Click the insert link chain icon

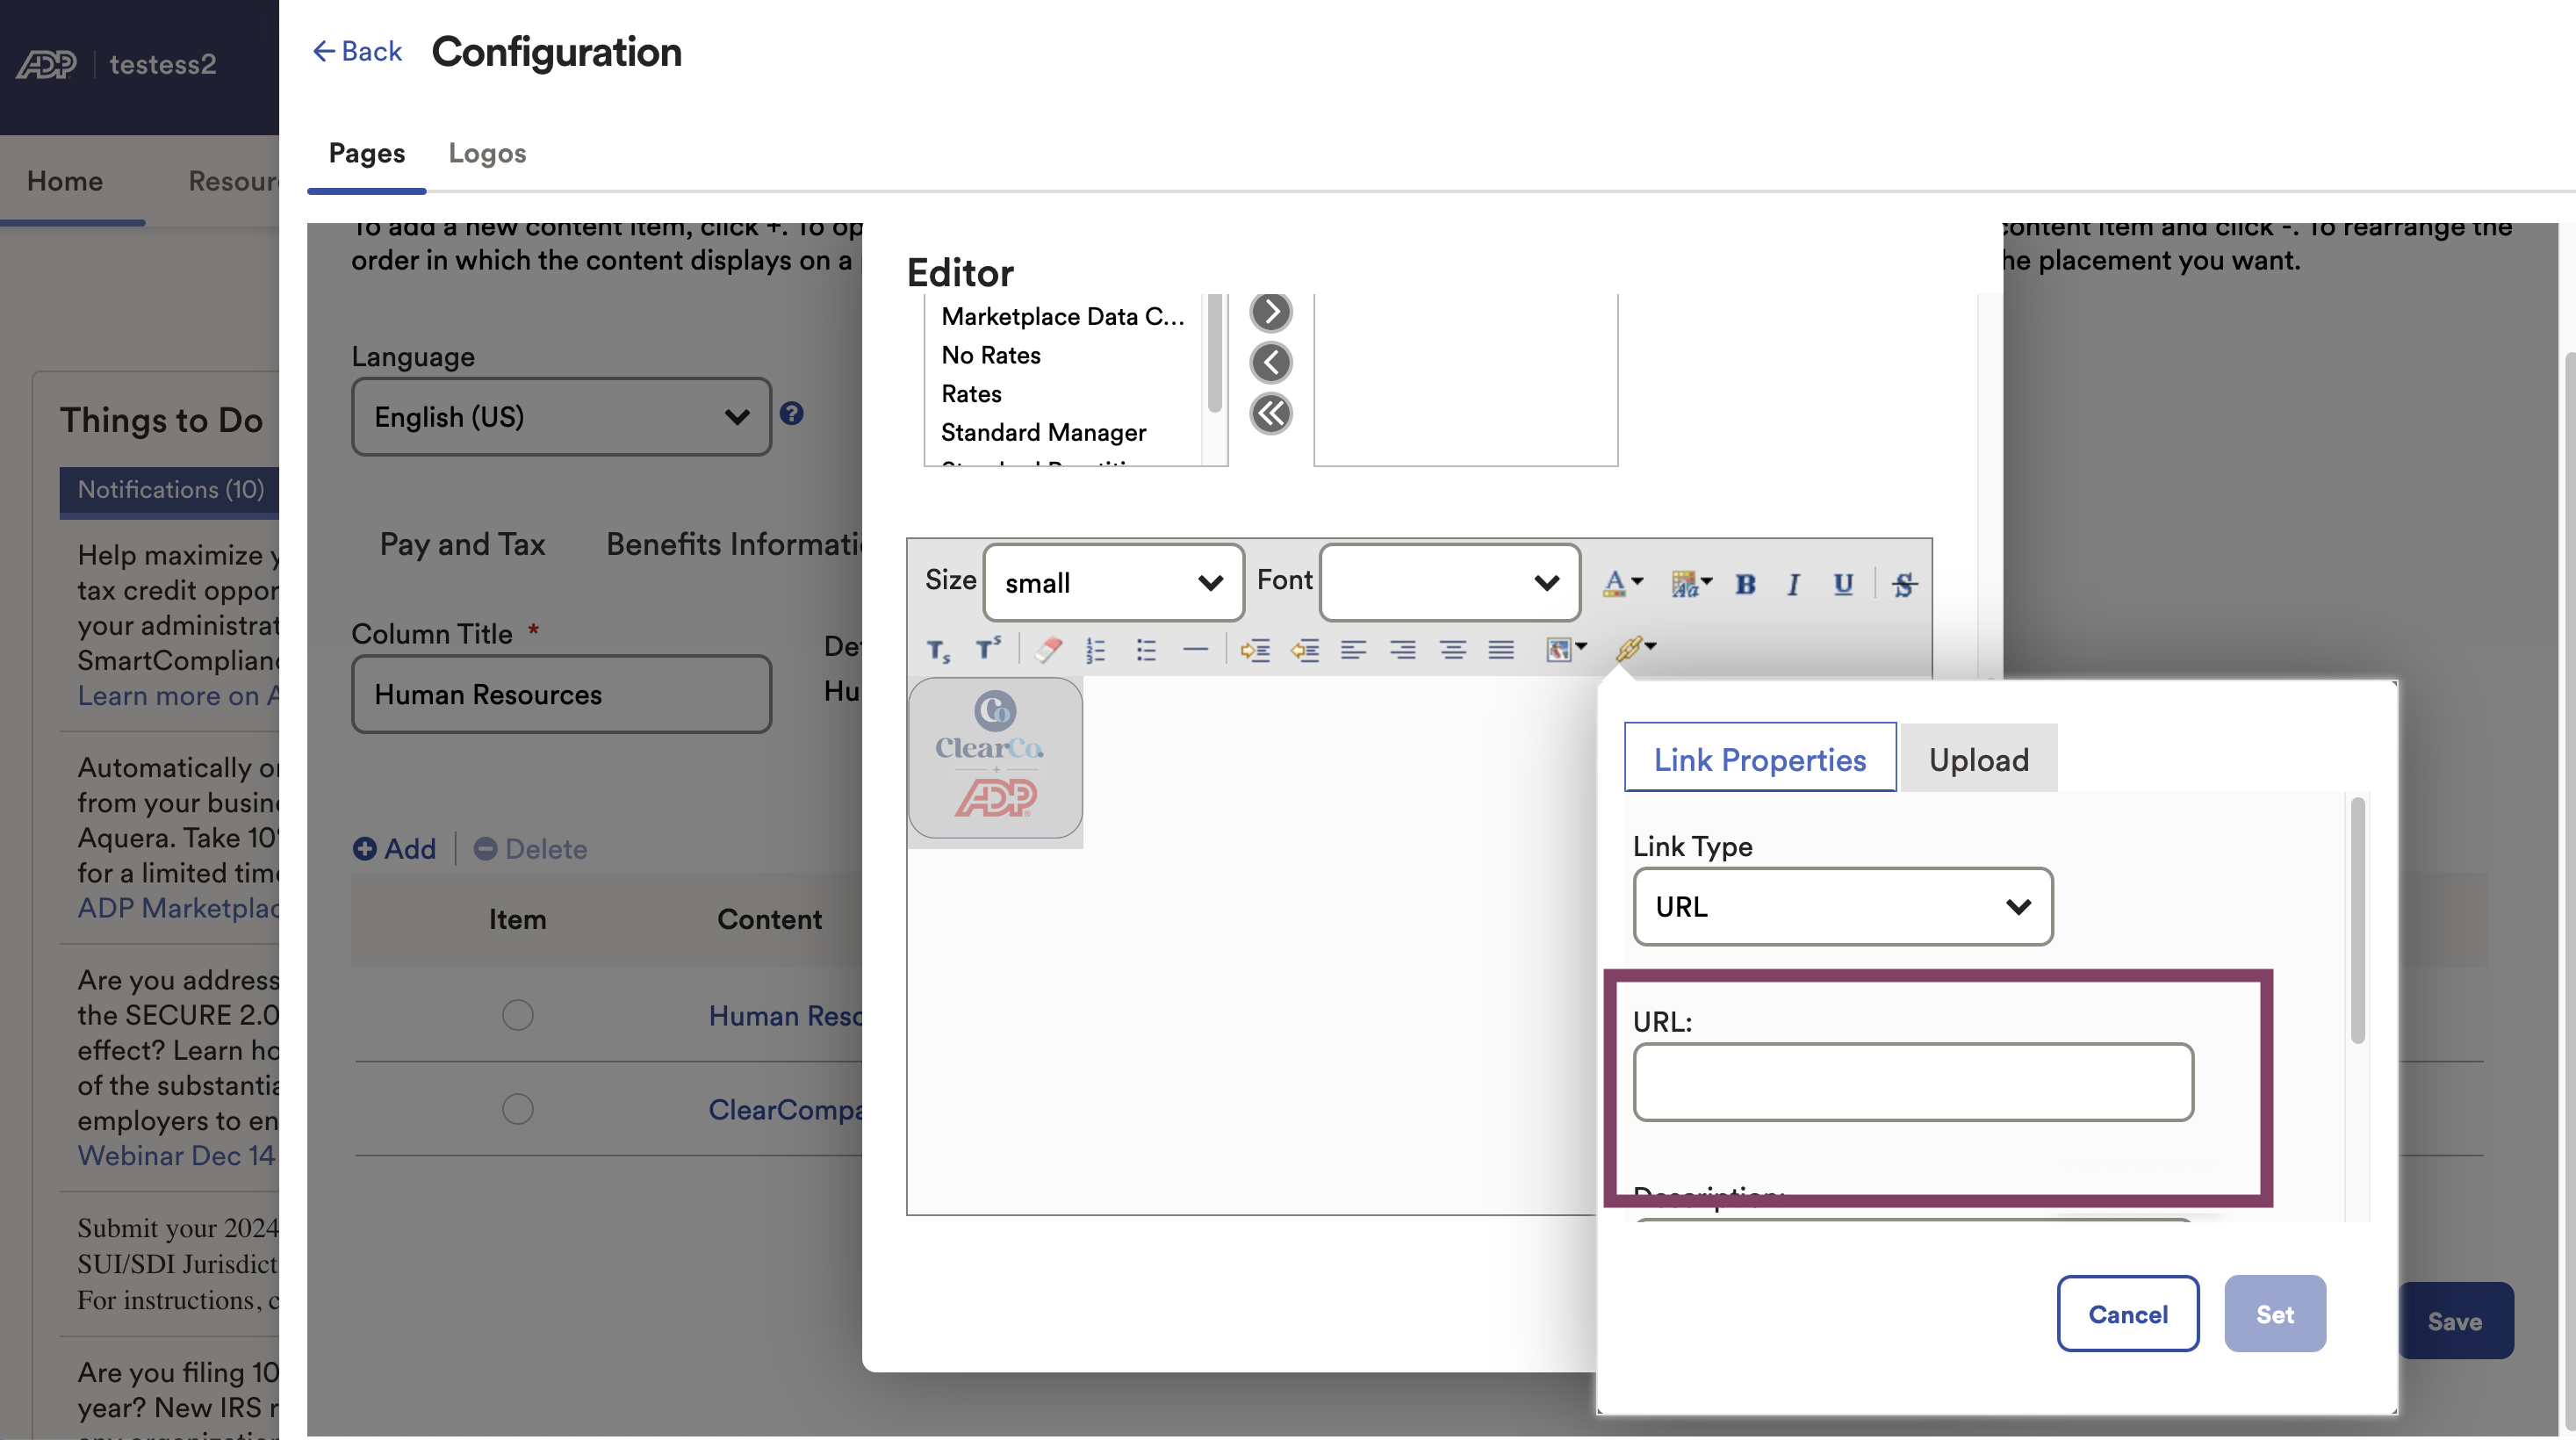pyautogui.click(x=1634, y=648)
